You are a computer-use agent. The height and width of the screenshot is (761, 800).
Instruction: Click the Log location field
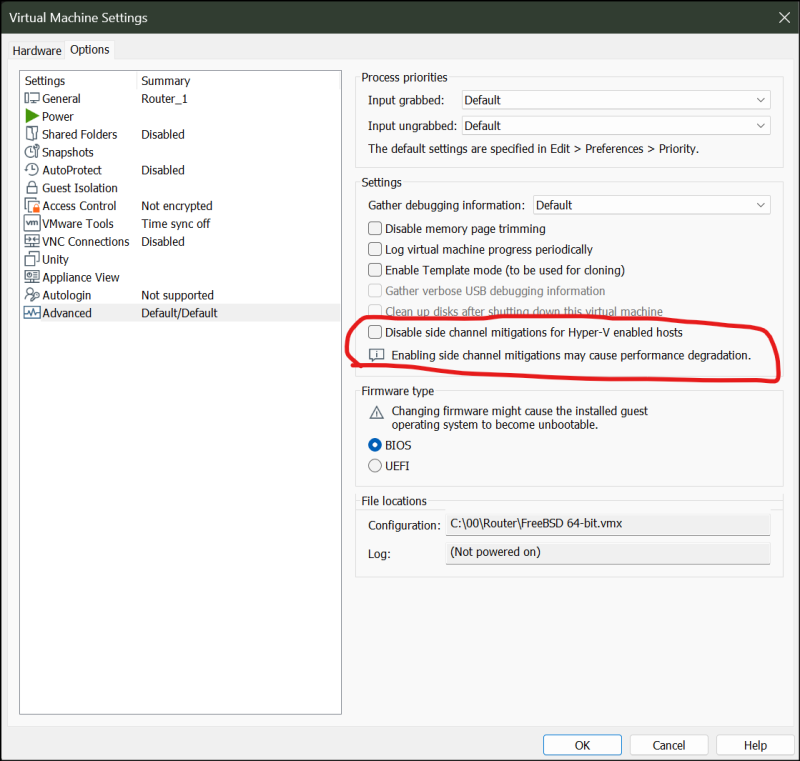(608, 552)
